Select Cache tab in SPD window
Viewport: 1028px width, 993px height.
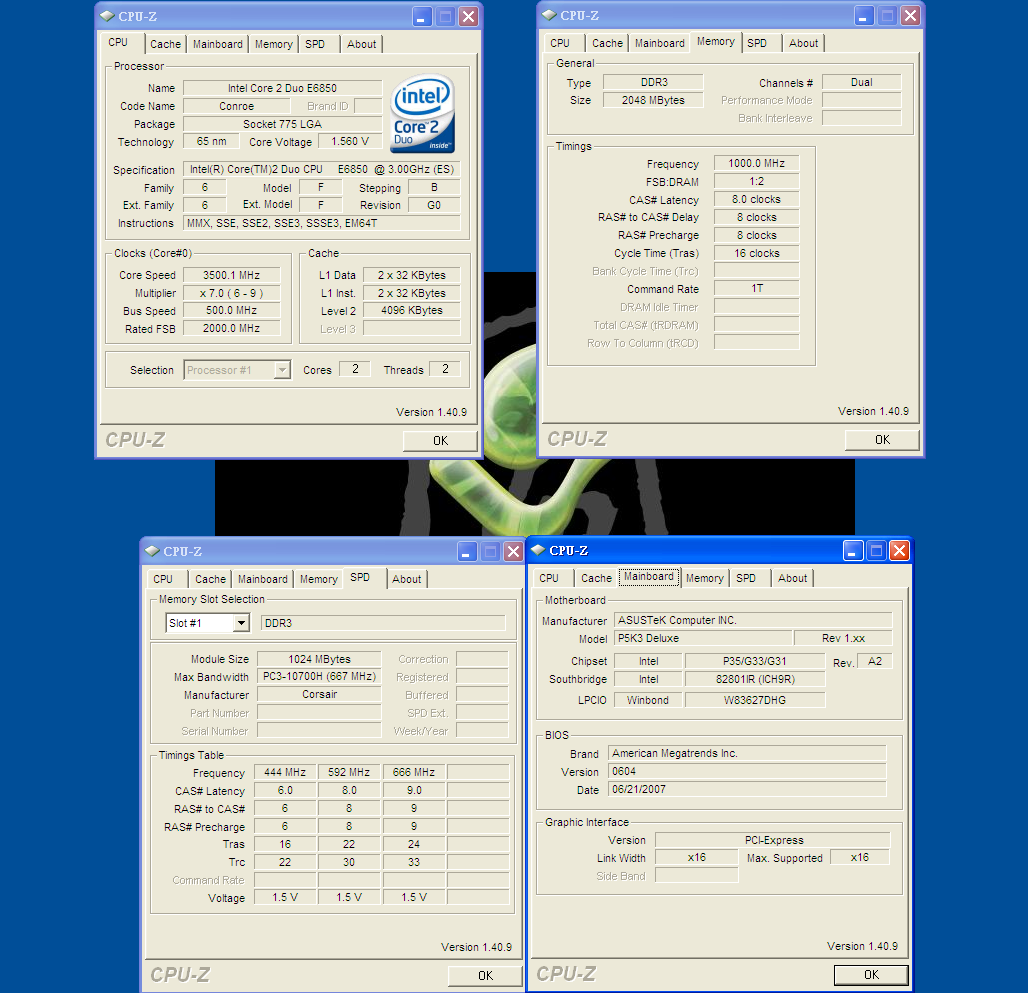[x=210, y=579]
